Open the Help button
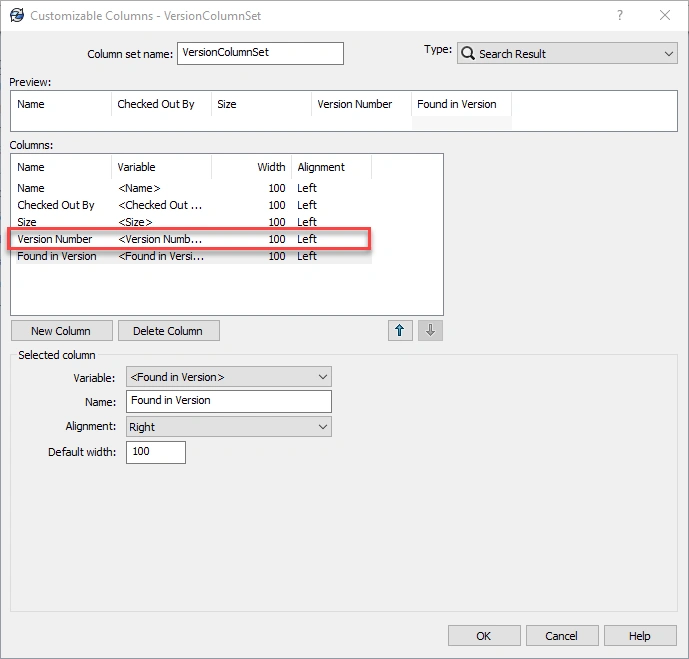Viewport: 689px width, 659px height. tap(640, 636)
